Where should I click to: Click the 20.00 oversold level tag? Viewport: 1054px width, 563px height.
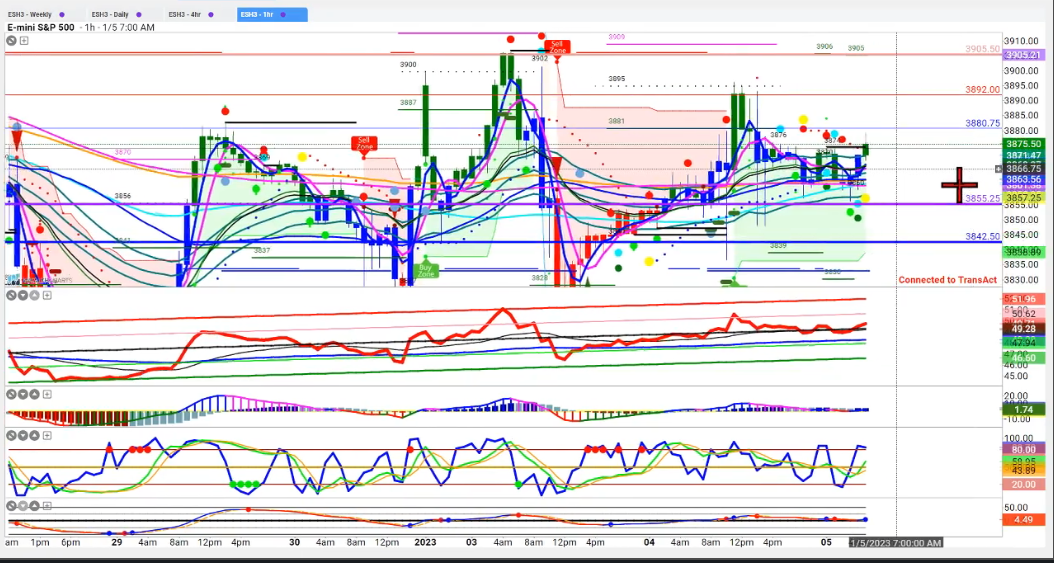(1023, 484)
